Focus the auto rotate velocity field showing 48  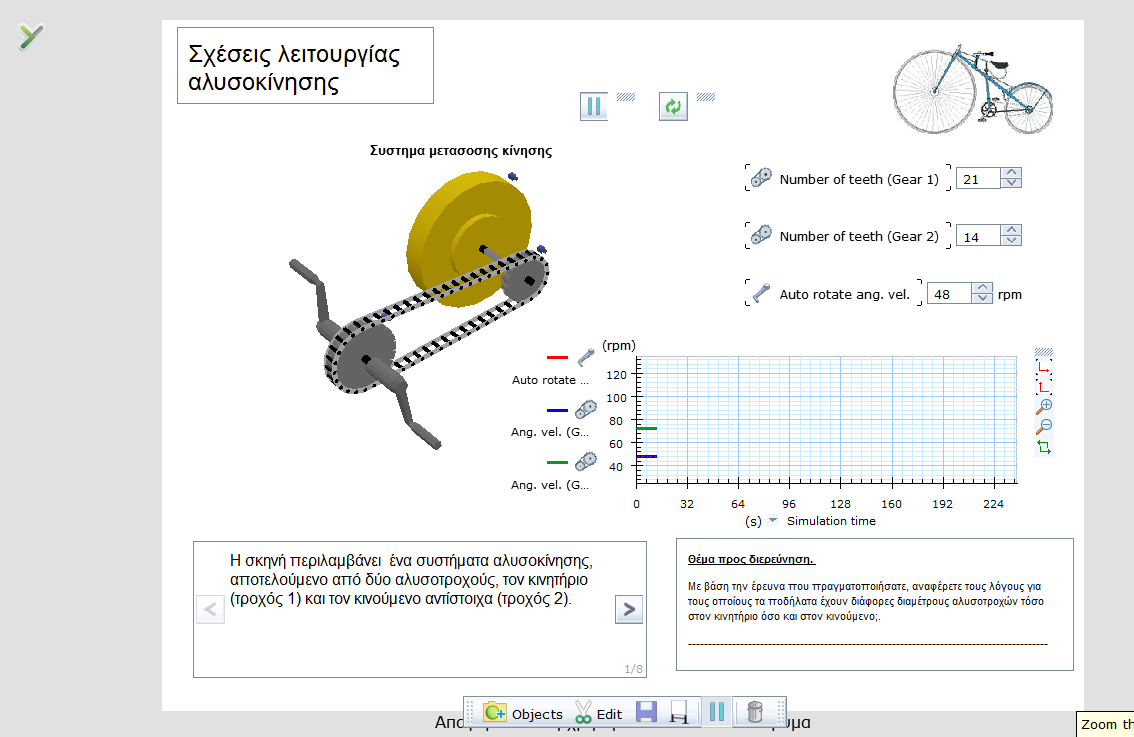coord(949,294)
